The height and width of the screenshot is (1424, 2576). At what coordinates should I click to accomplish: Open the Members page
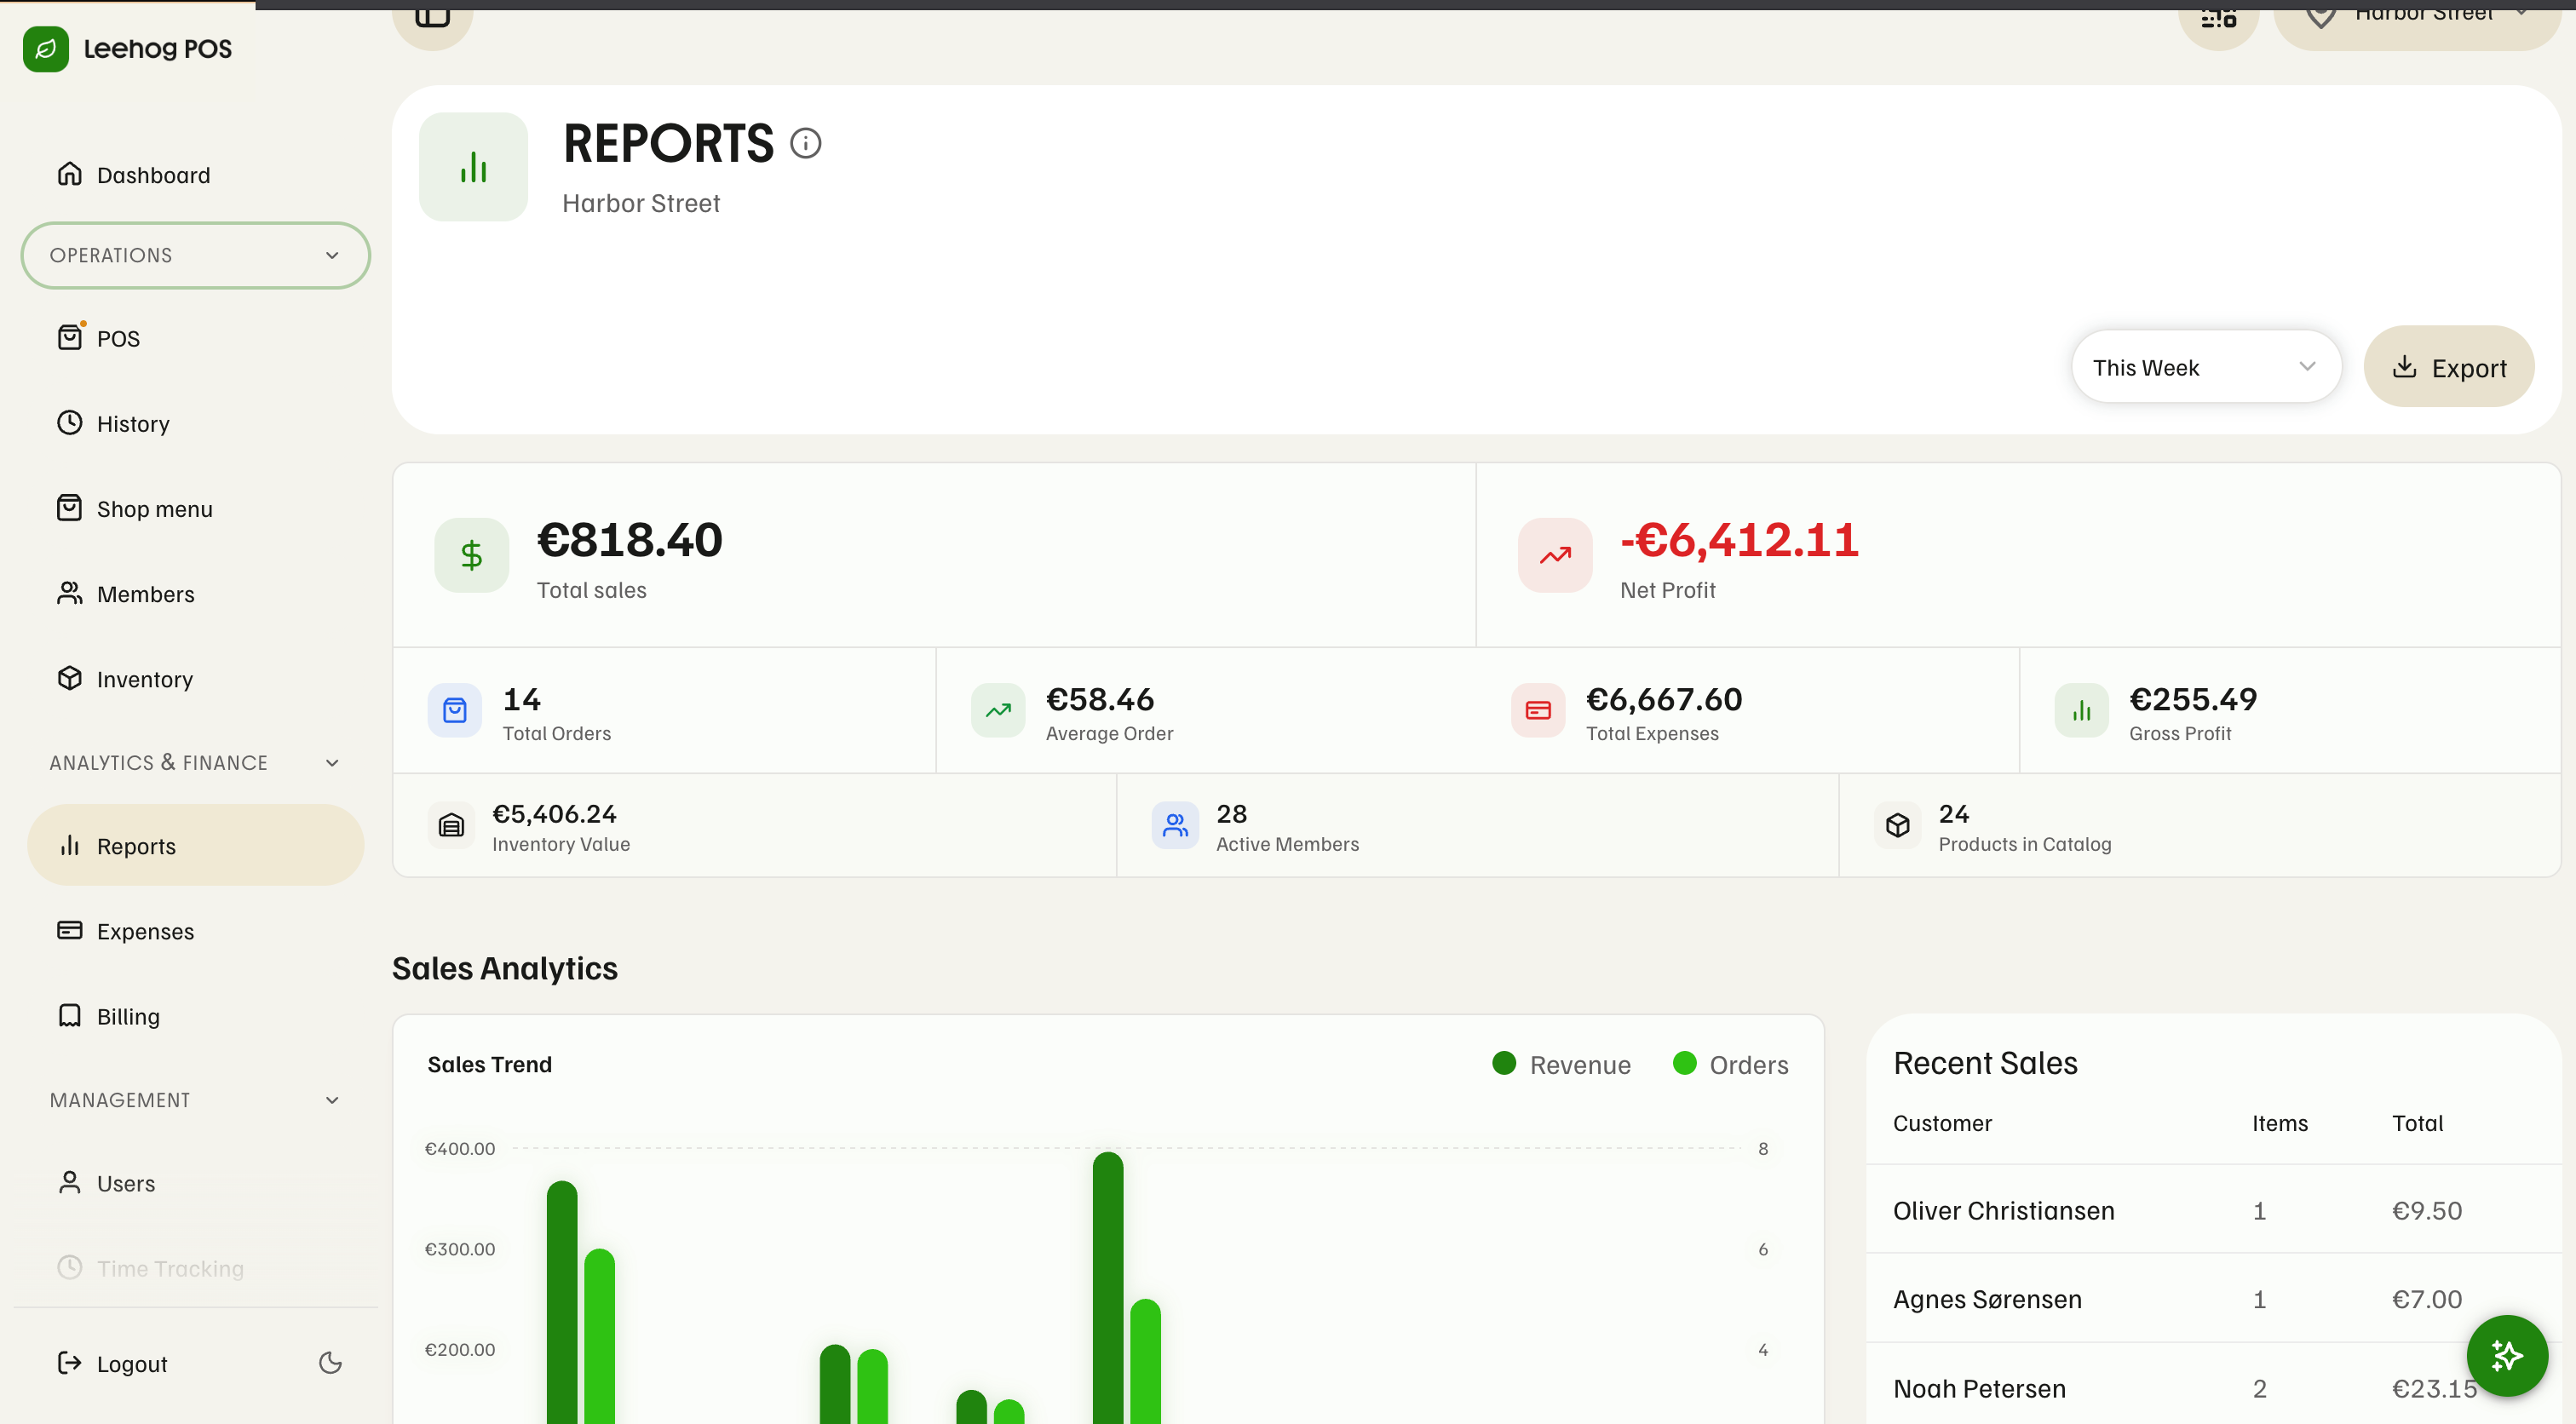click(x=195, y=594)
